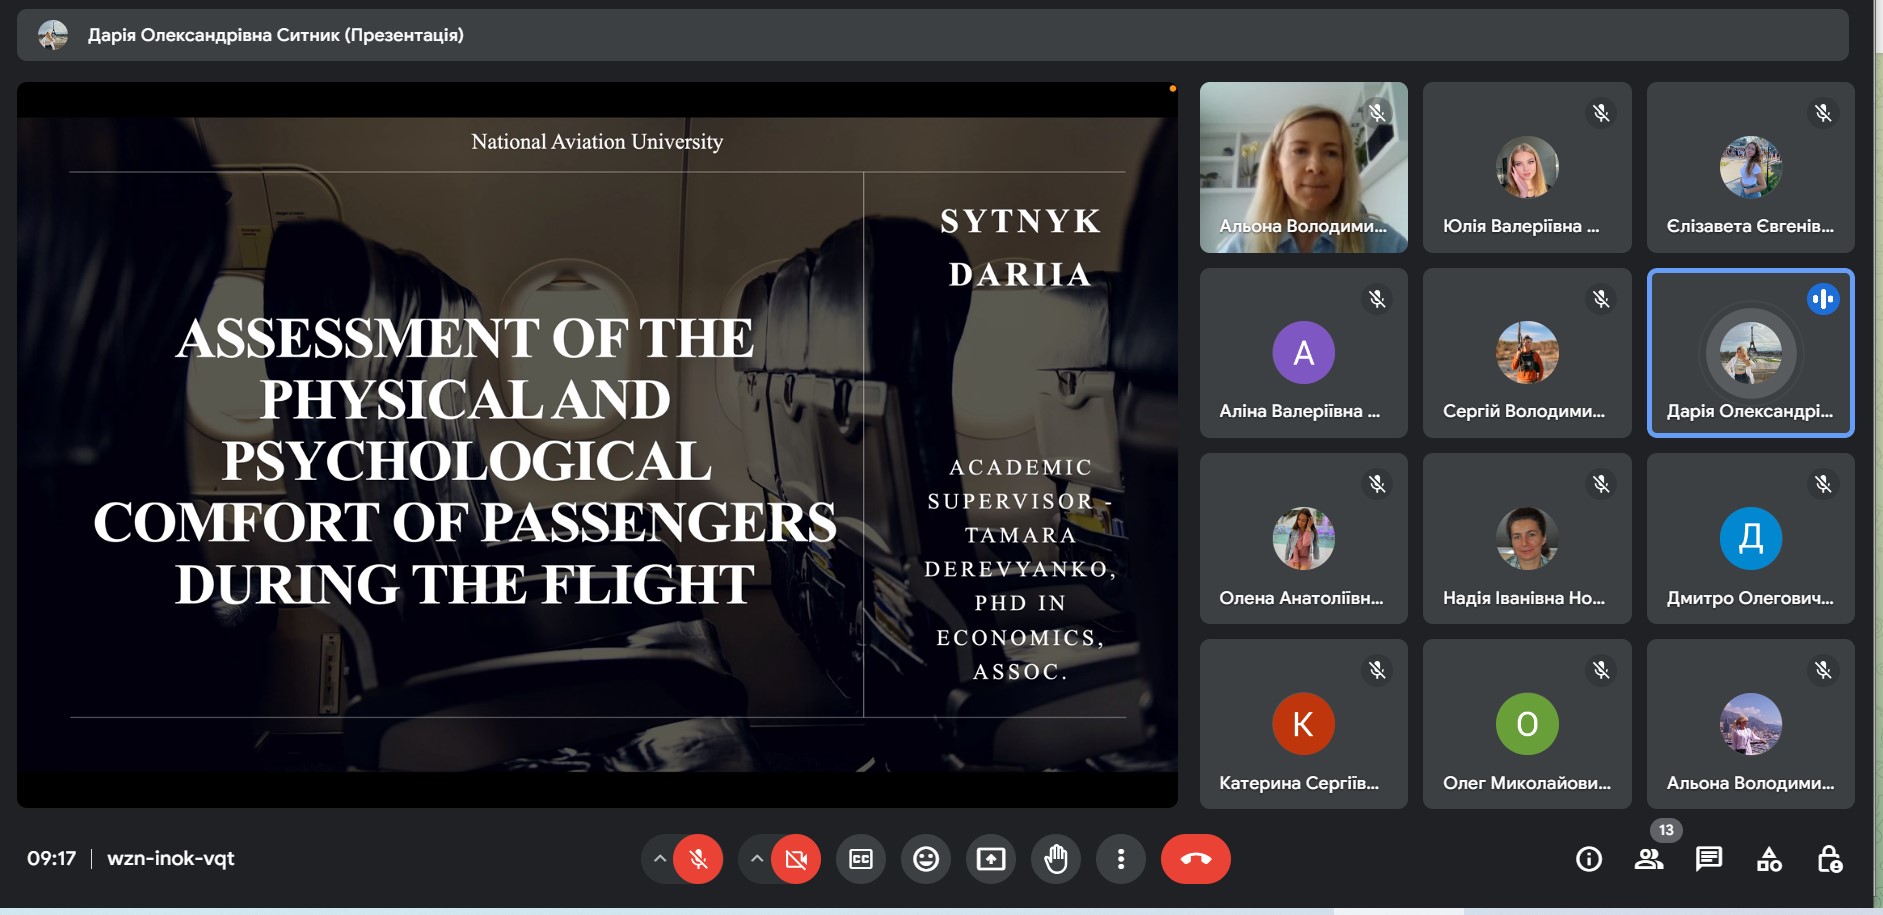Raise hand in the meeting
This screenshot has width=1883, height=915.
click(x=1055, y=859)
